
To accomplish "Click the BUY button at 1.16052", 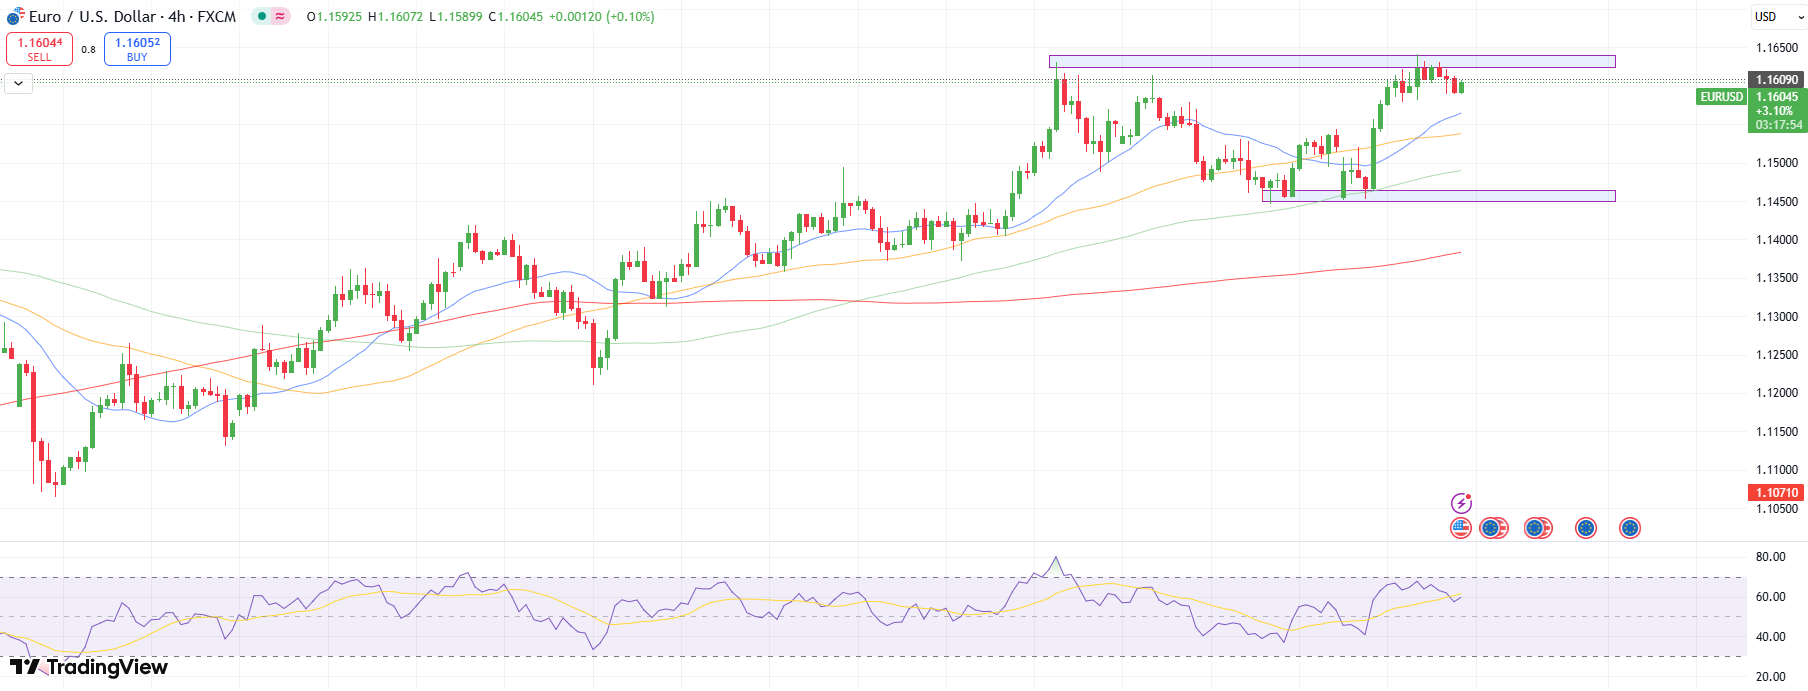I will click(137, 49).
